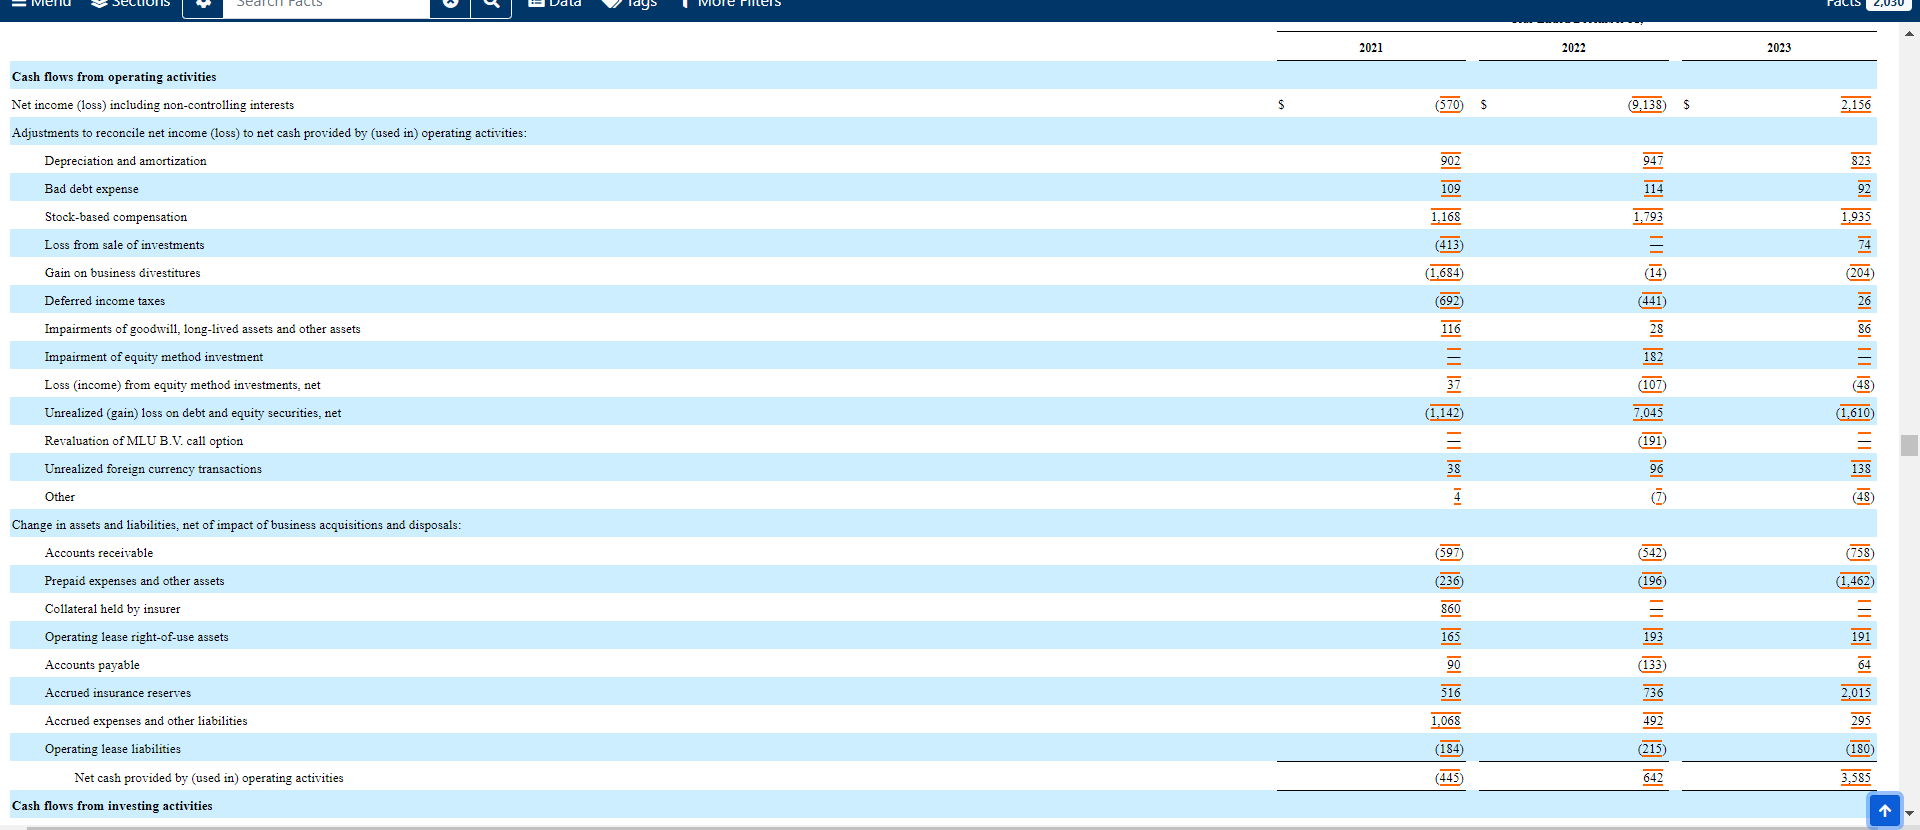1920x830 pixels.
Task: Open search settings gear icon
Action: point(204,5)
